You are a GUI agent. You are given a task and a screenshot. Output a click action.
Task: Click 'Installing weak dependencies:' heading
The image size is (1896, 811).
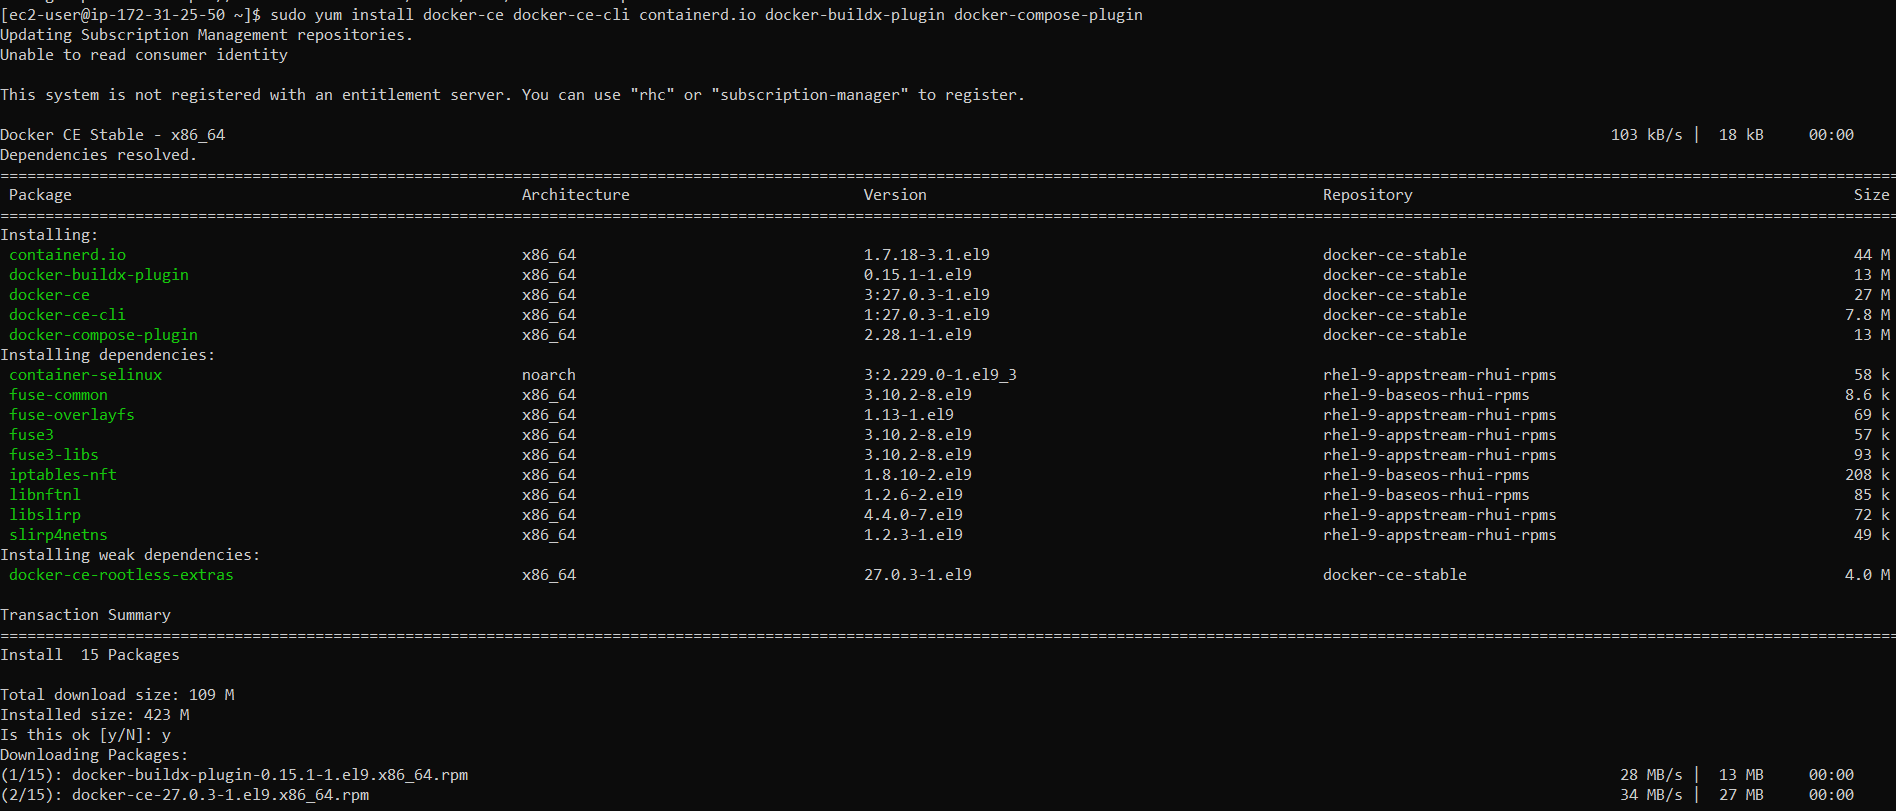[x=130, y=555]
